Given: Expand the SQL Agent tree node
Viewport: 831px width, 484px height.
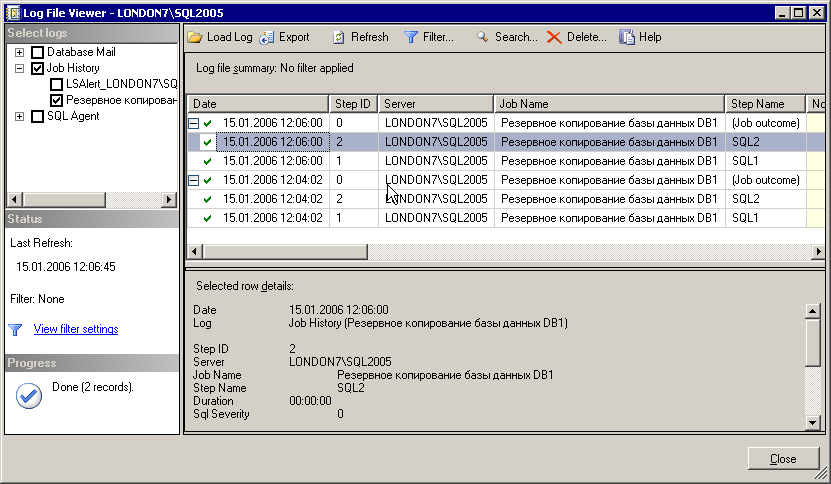Looking at the screenshot, I should (x=20, y=116).
